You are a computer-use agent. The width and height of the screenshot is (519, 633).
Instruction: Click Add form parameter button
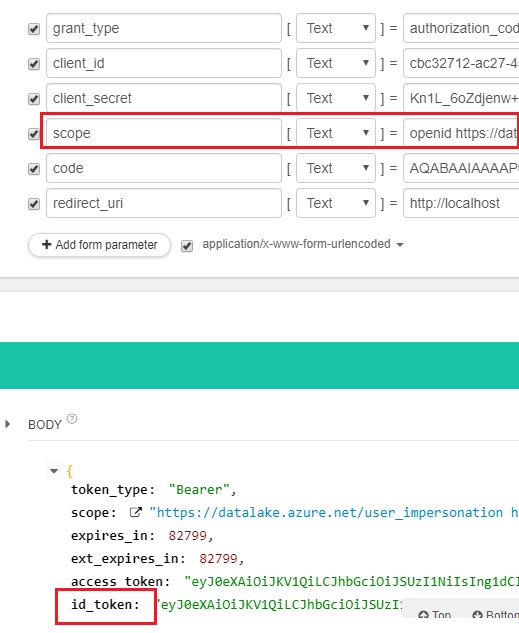click(x=99, y=245)
